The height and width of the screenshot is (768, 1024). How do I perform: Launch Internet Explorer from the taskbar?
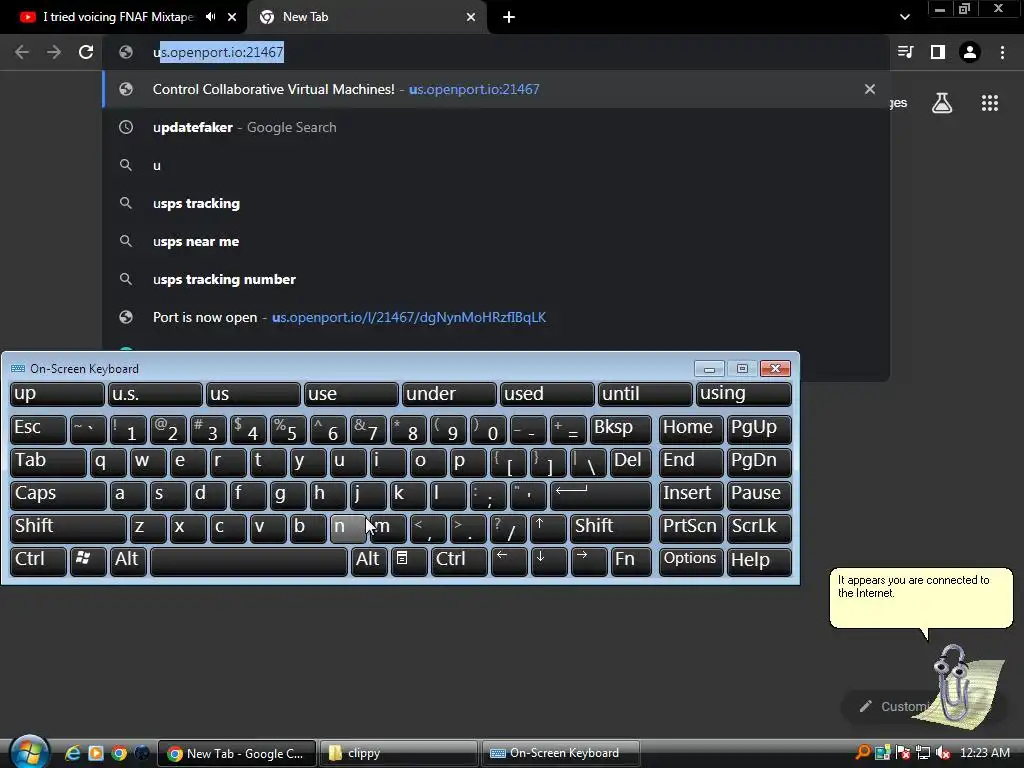coord(72,753)
